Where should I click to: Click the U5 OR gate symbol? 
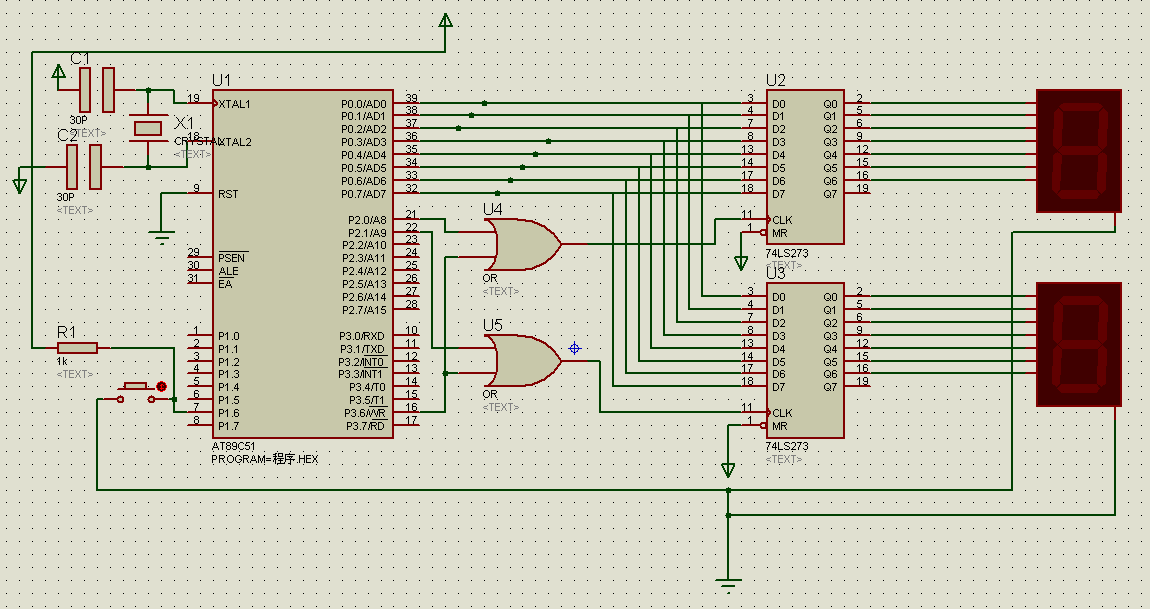(525, 360)
